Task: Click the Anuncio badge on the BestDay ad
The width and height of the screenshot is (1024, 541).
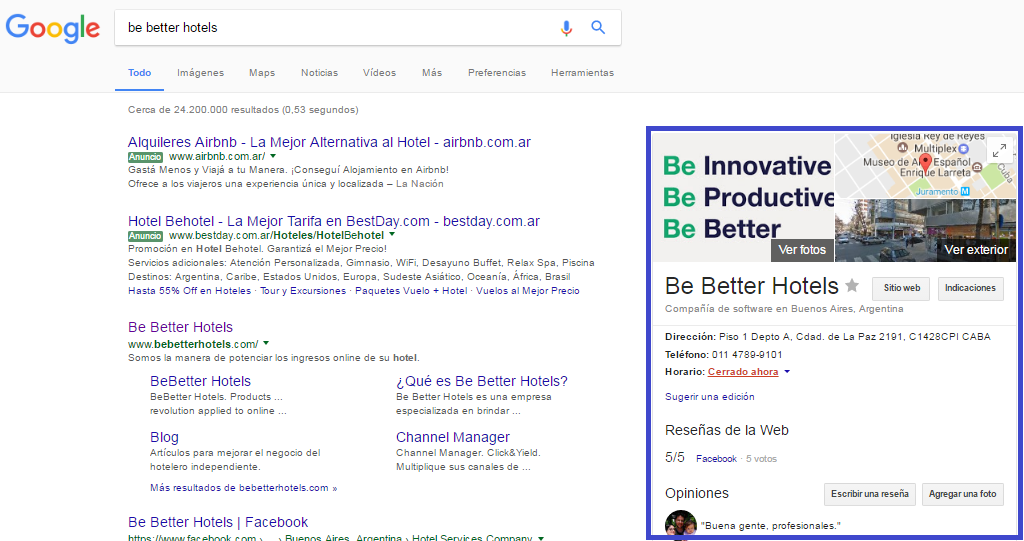Action: tap(145, 236)
